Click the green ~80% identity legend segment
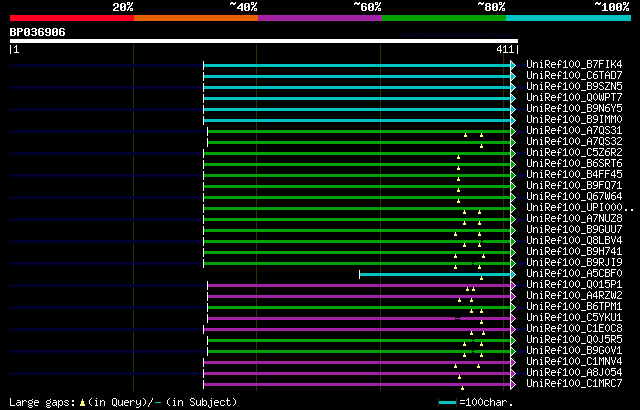This screenshot has width=640, height=410. pyautogui.click(x=444, y=18)
